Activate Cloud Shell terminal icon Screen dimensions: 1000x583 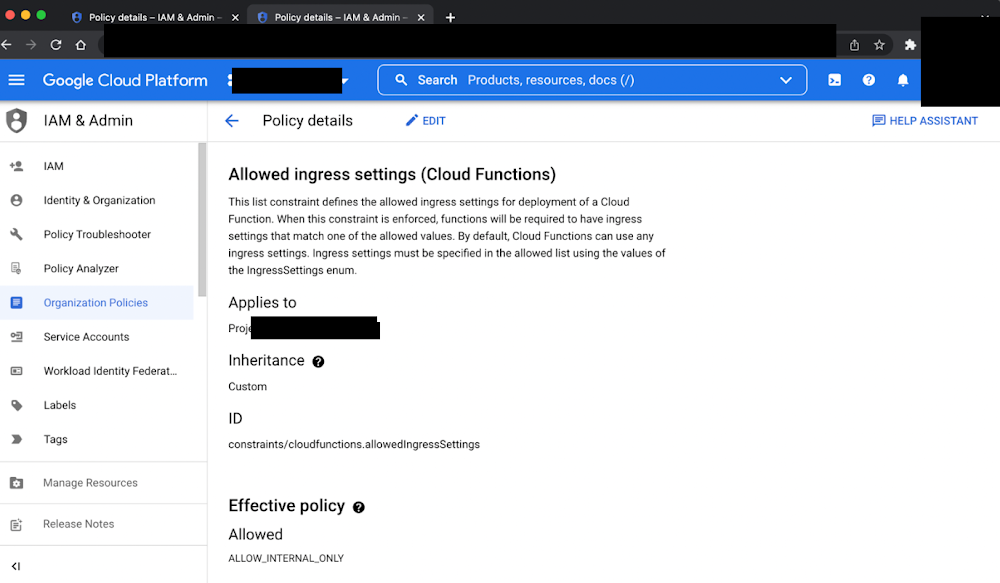[x=834, y=80]
